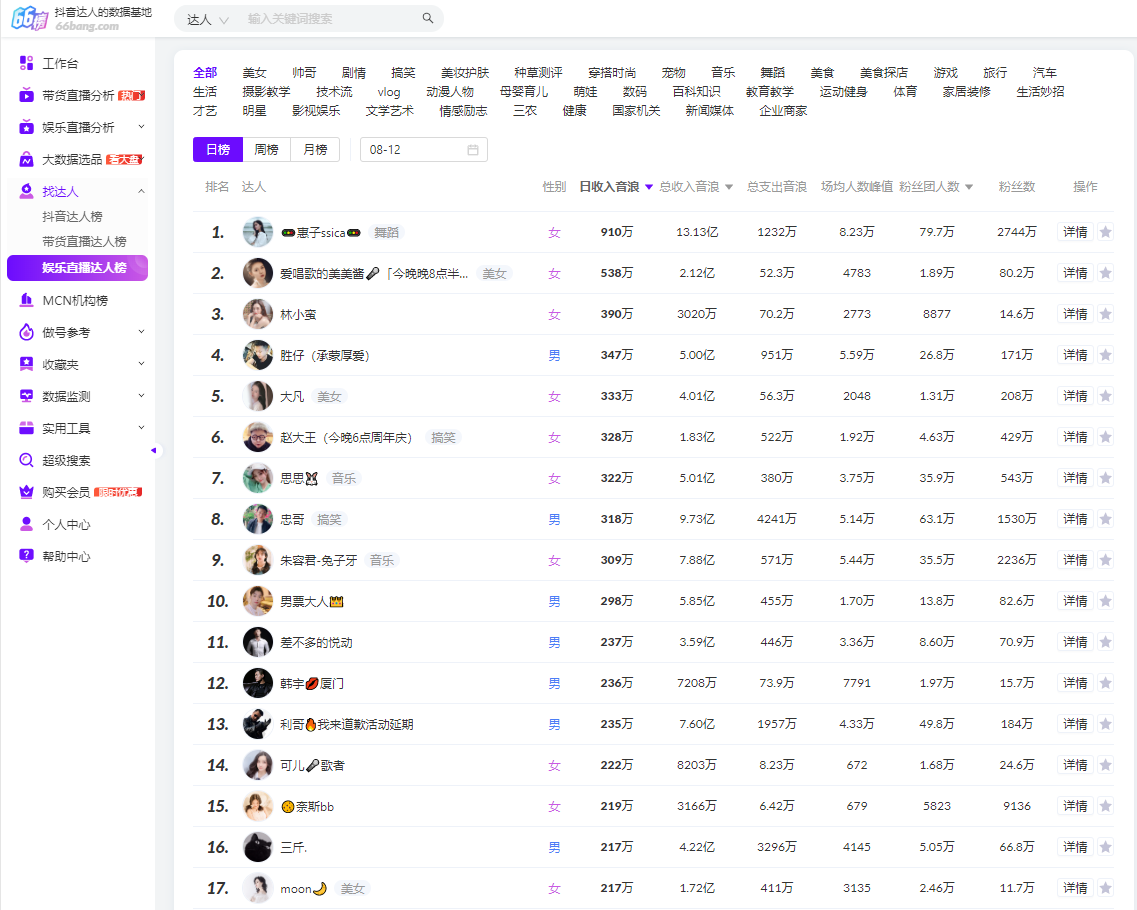The height and width of the screenshot is (910, 1137).
Task: Open the 帮助中心 help icon
Action: click(x=27, y=556)
